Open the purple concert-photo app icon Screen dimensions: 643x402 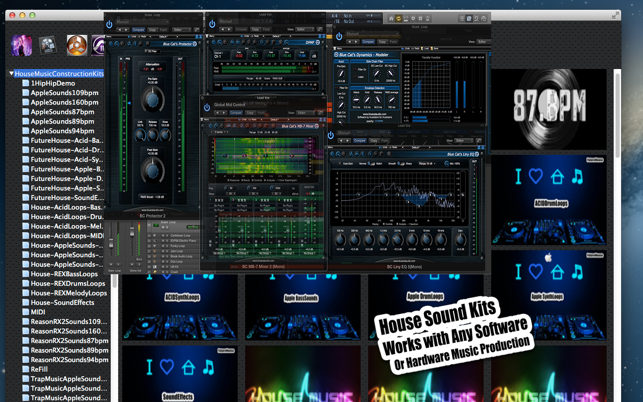tap(21, 45)
